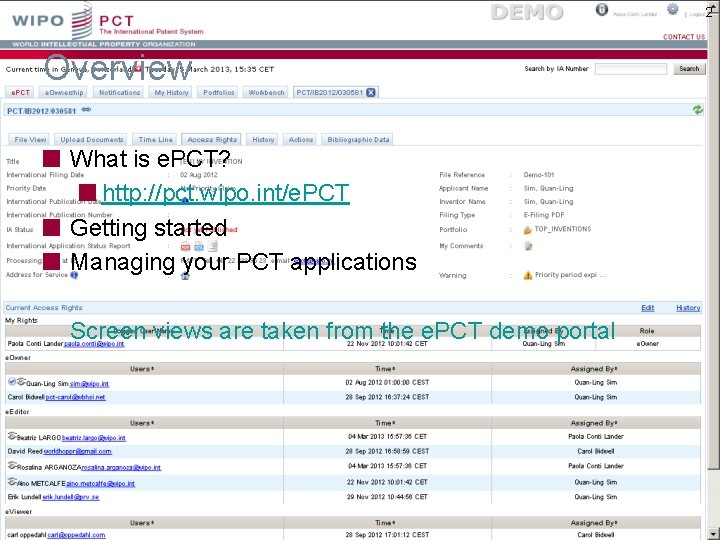The image size is (720, 540).
Task: Focus the Search by IA Number field
Action: (631, 69)
